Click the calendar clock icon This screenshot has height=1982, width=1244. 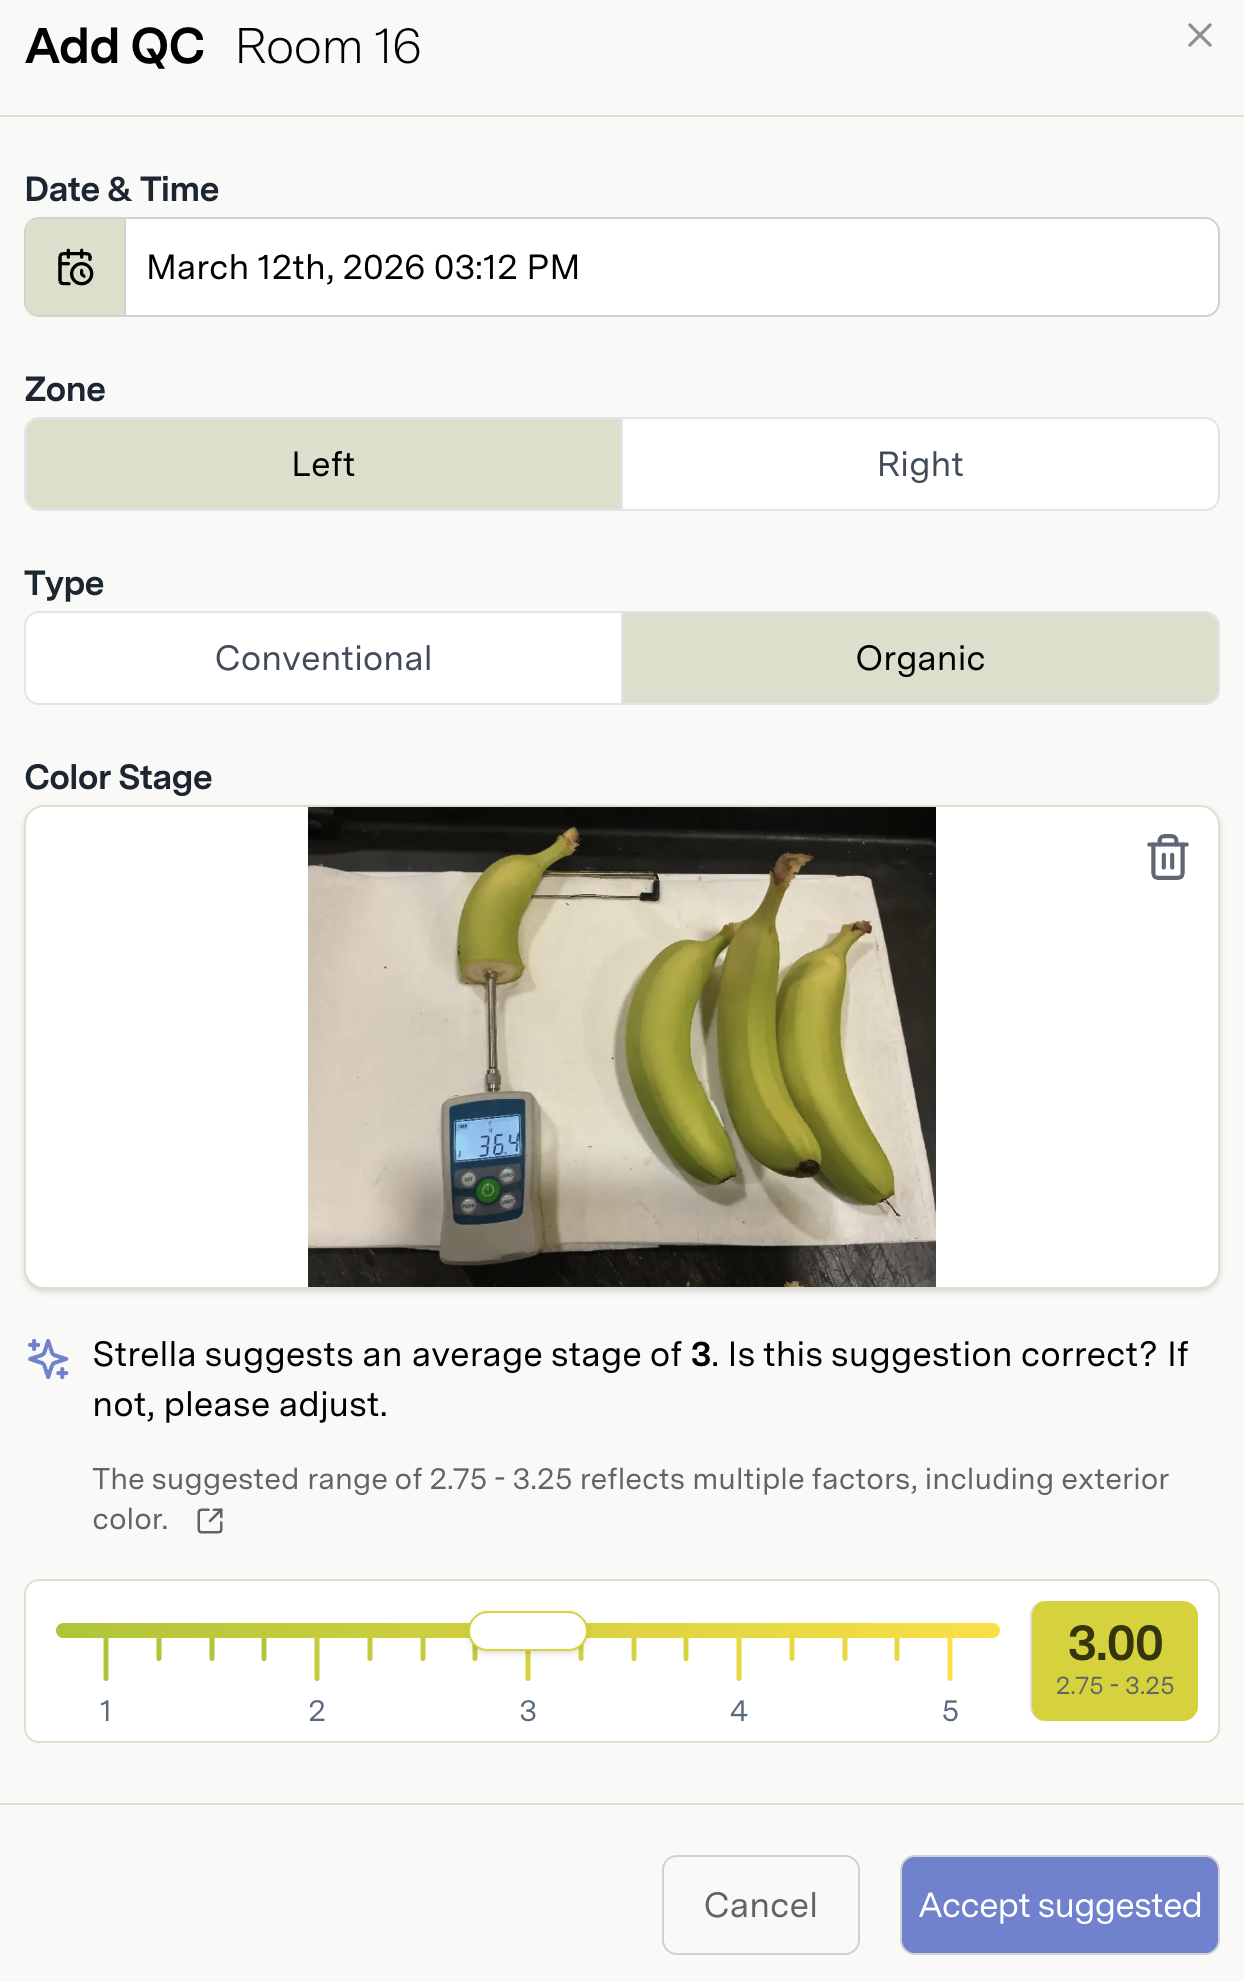click(75, 268)
